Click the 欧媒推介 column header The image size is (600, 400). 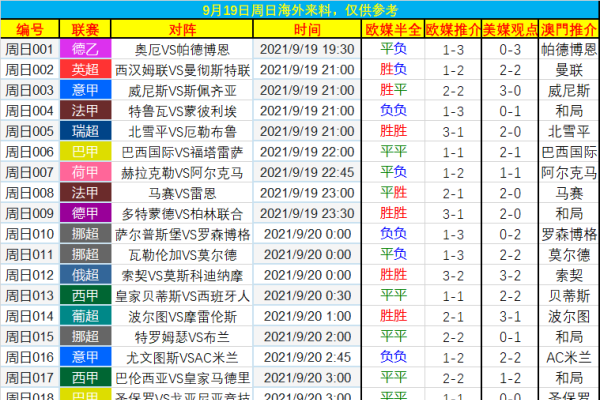(x=453, y=29)
